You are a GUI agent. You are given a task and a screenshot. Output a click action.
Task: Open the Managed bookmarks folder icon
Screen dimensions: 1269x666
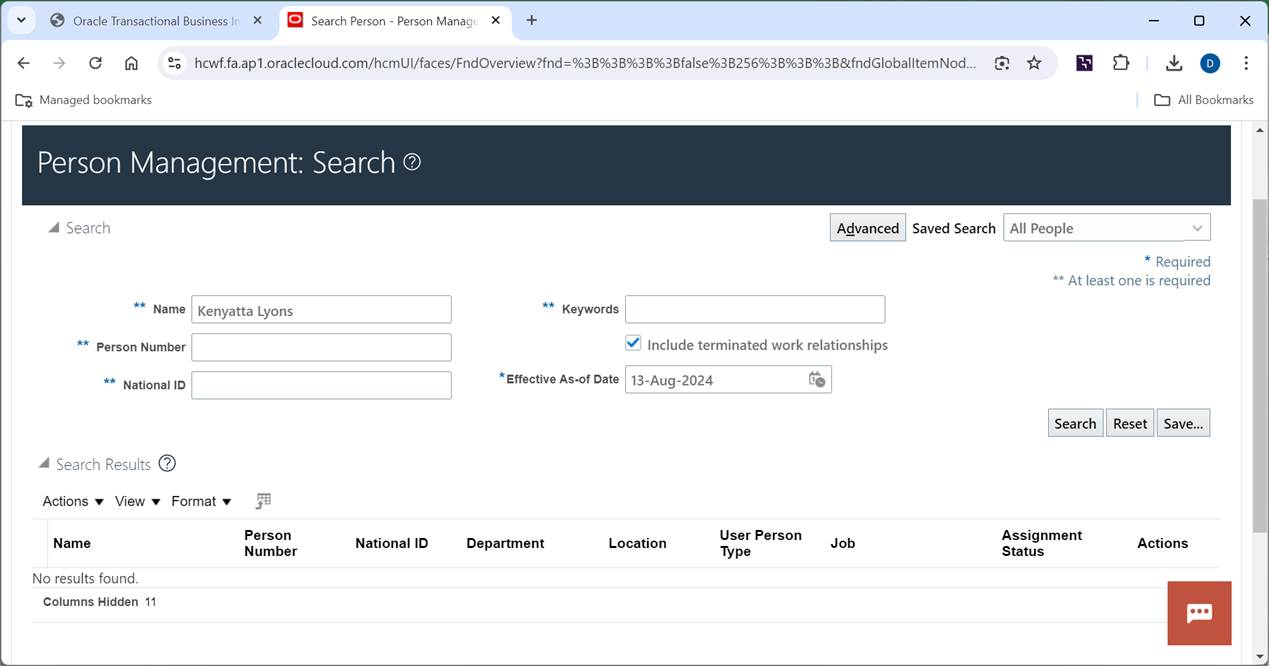21,99
